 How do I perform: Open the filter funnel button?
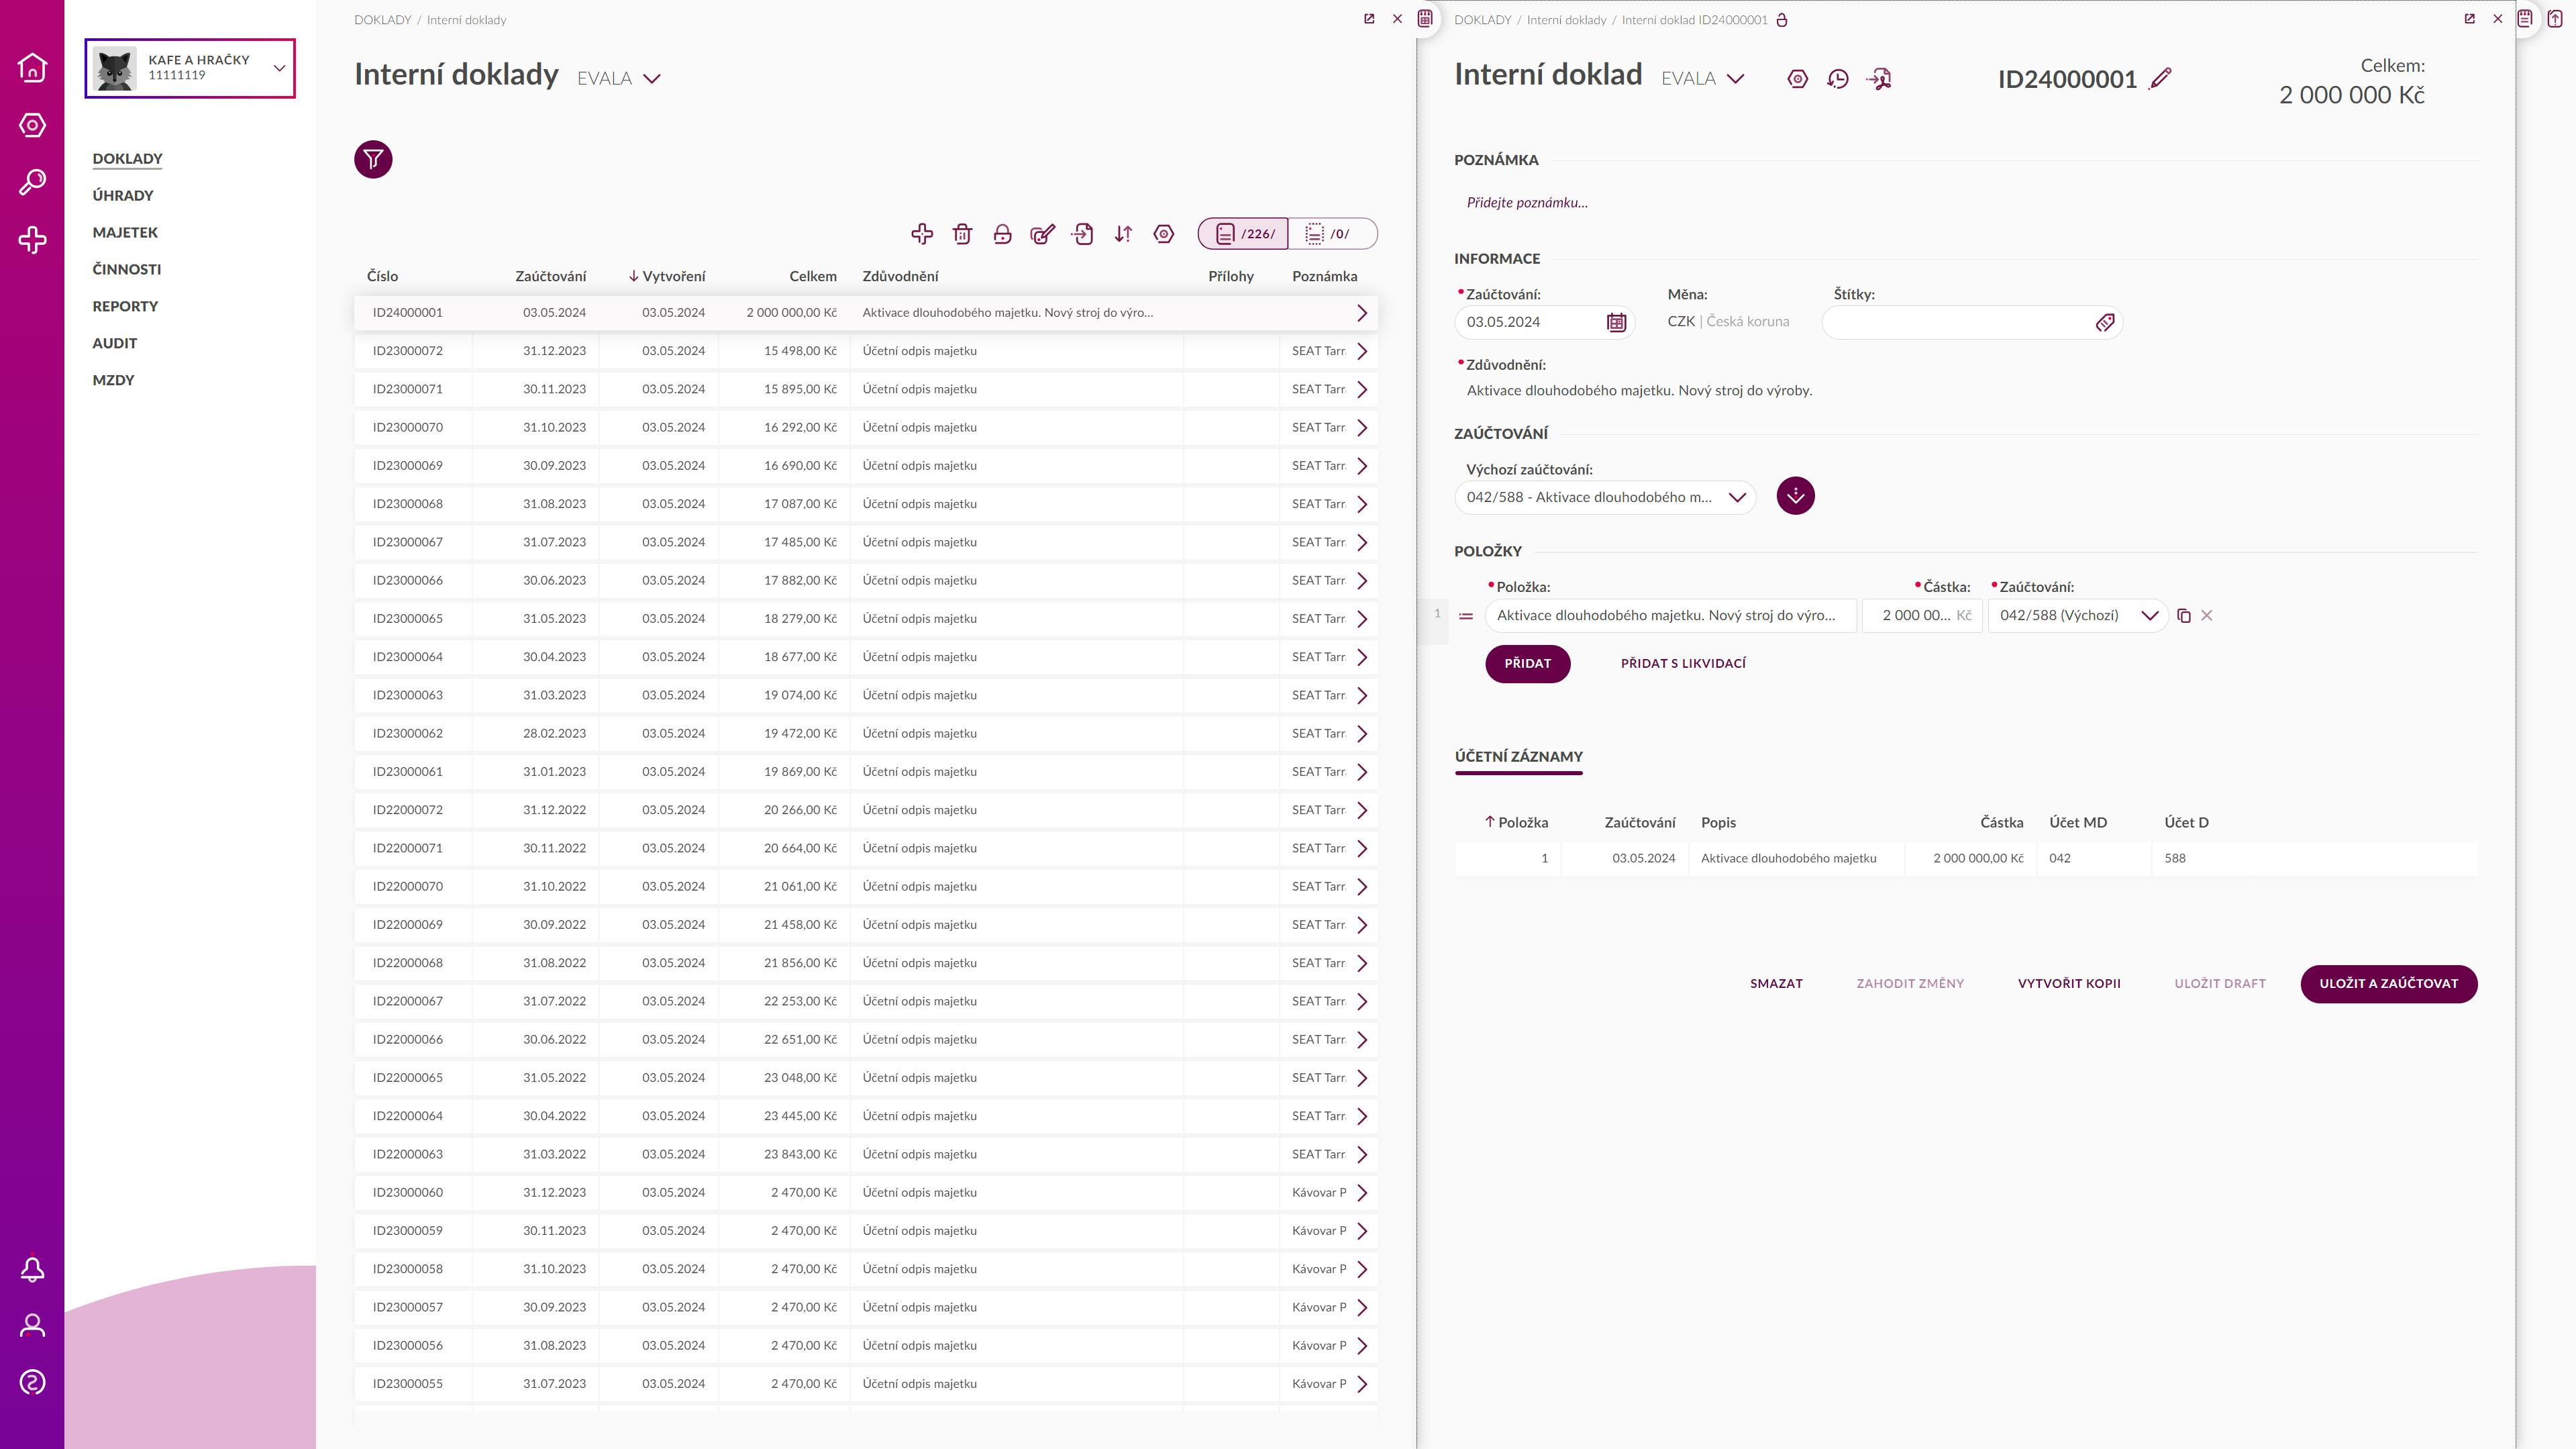[x=373, y=159]
